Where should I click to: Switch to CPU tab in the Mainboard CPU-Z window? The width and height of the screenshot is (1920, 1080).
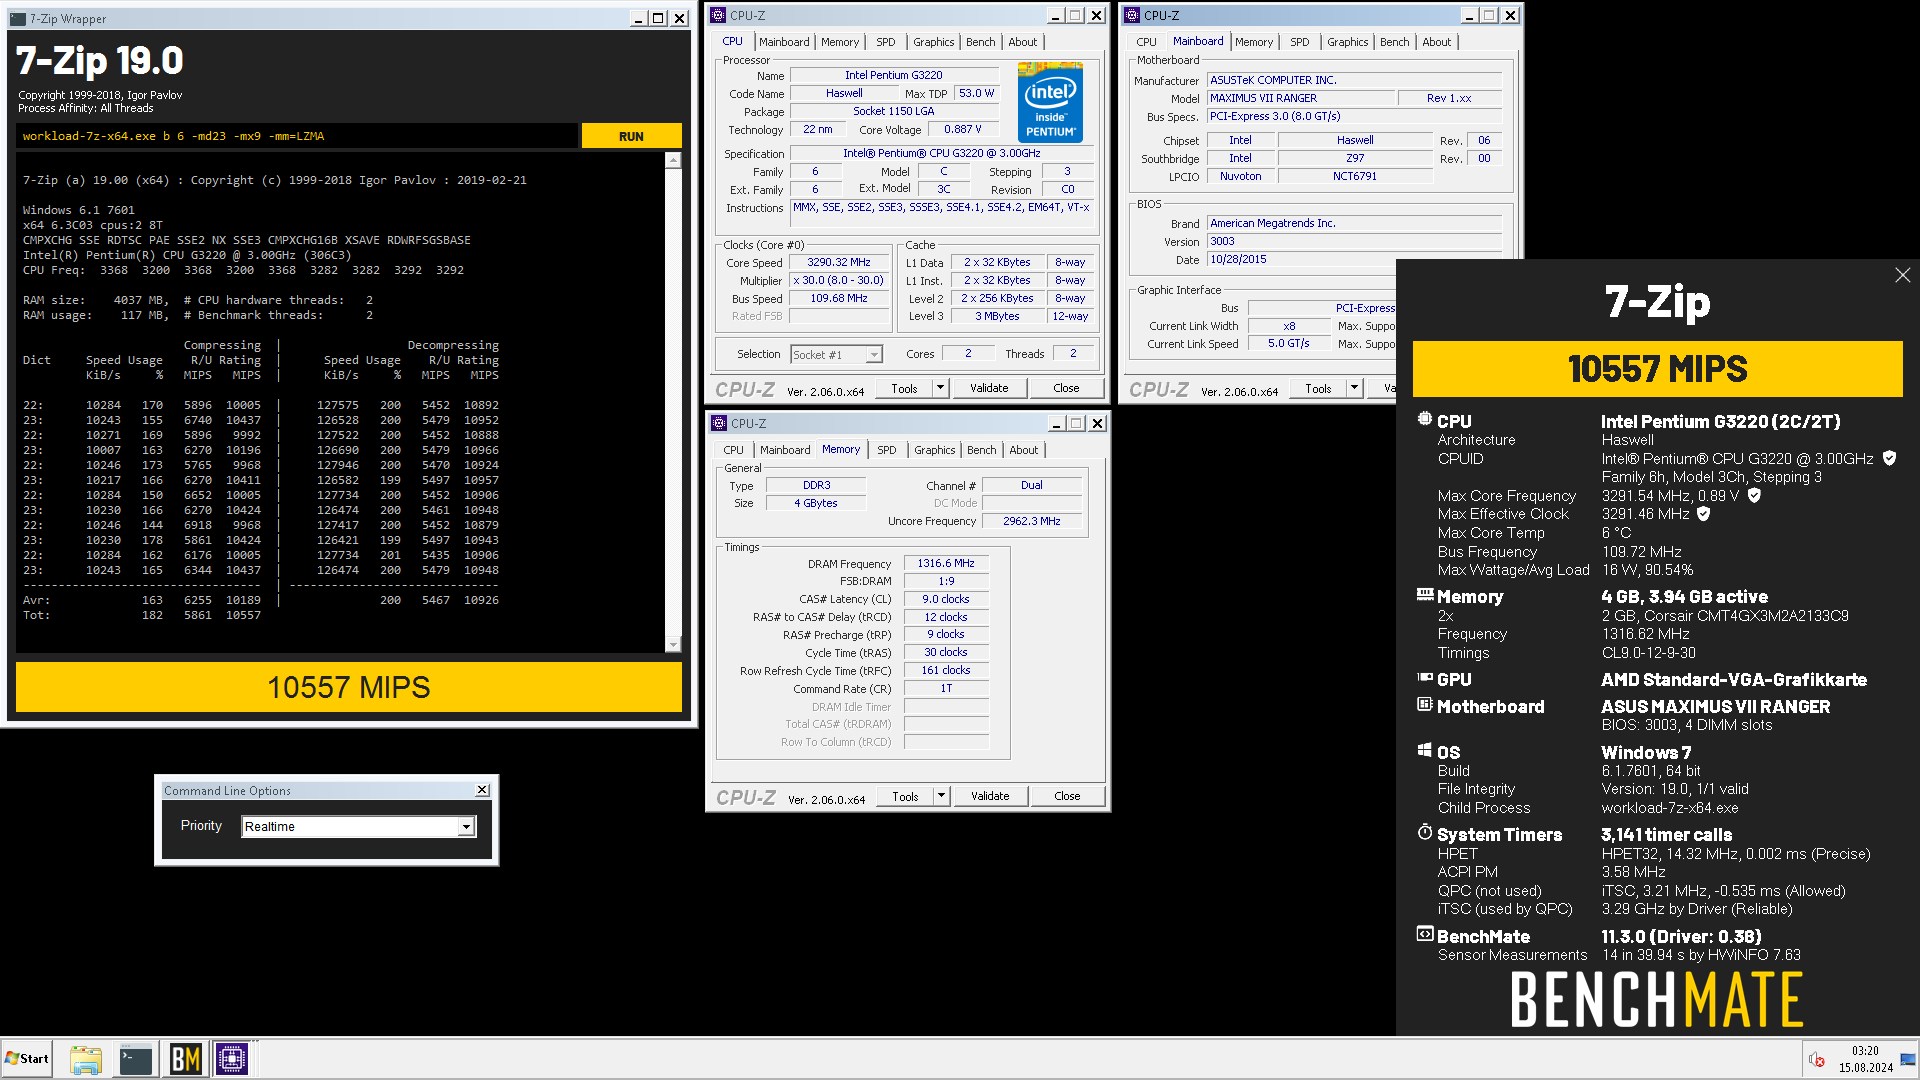tap(1146, 42)
